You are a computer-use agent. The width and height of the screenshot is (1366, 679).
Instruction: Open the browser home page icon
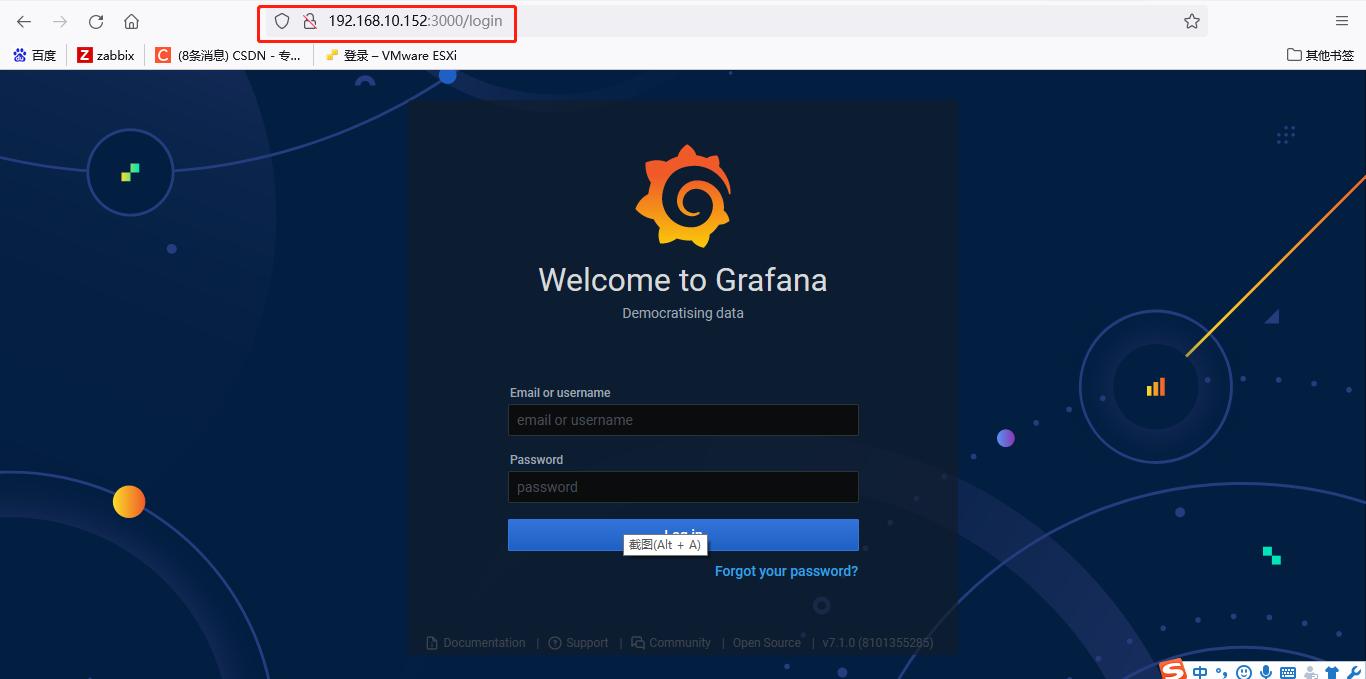pos(131,21)
